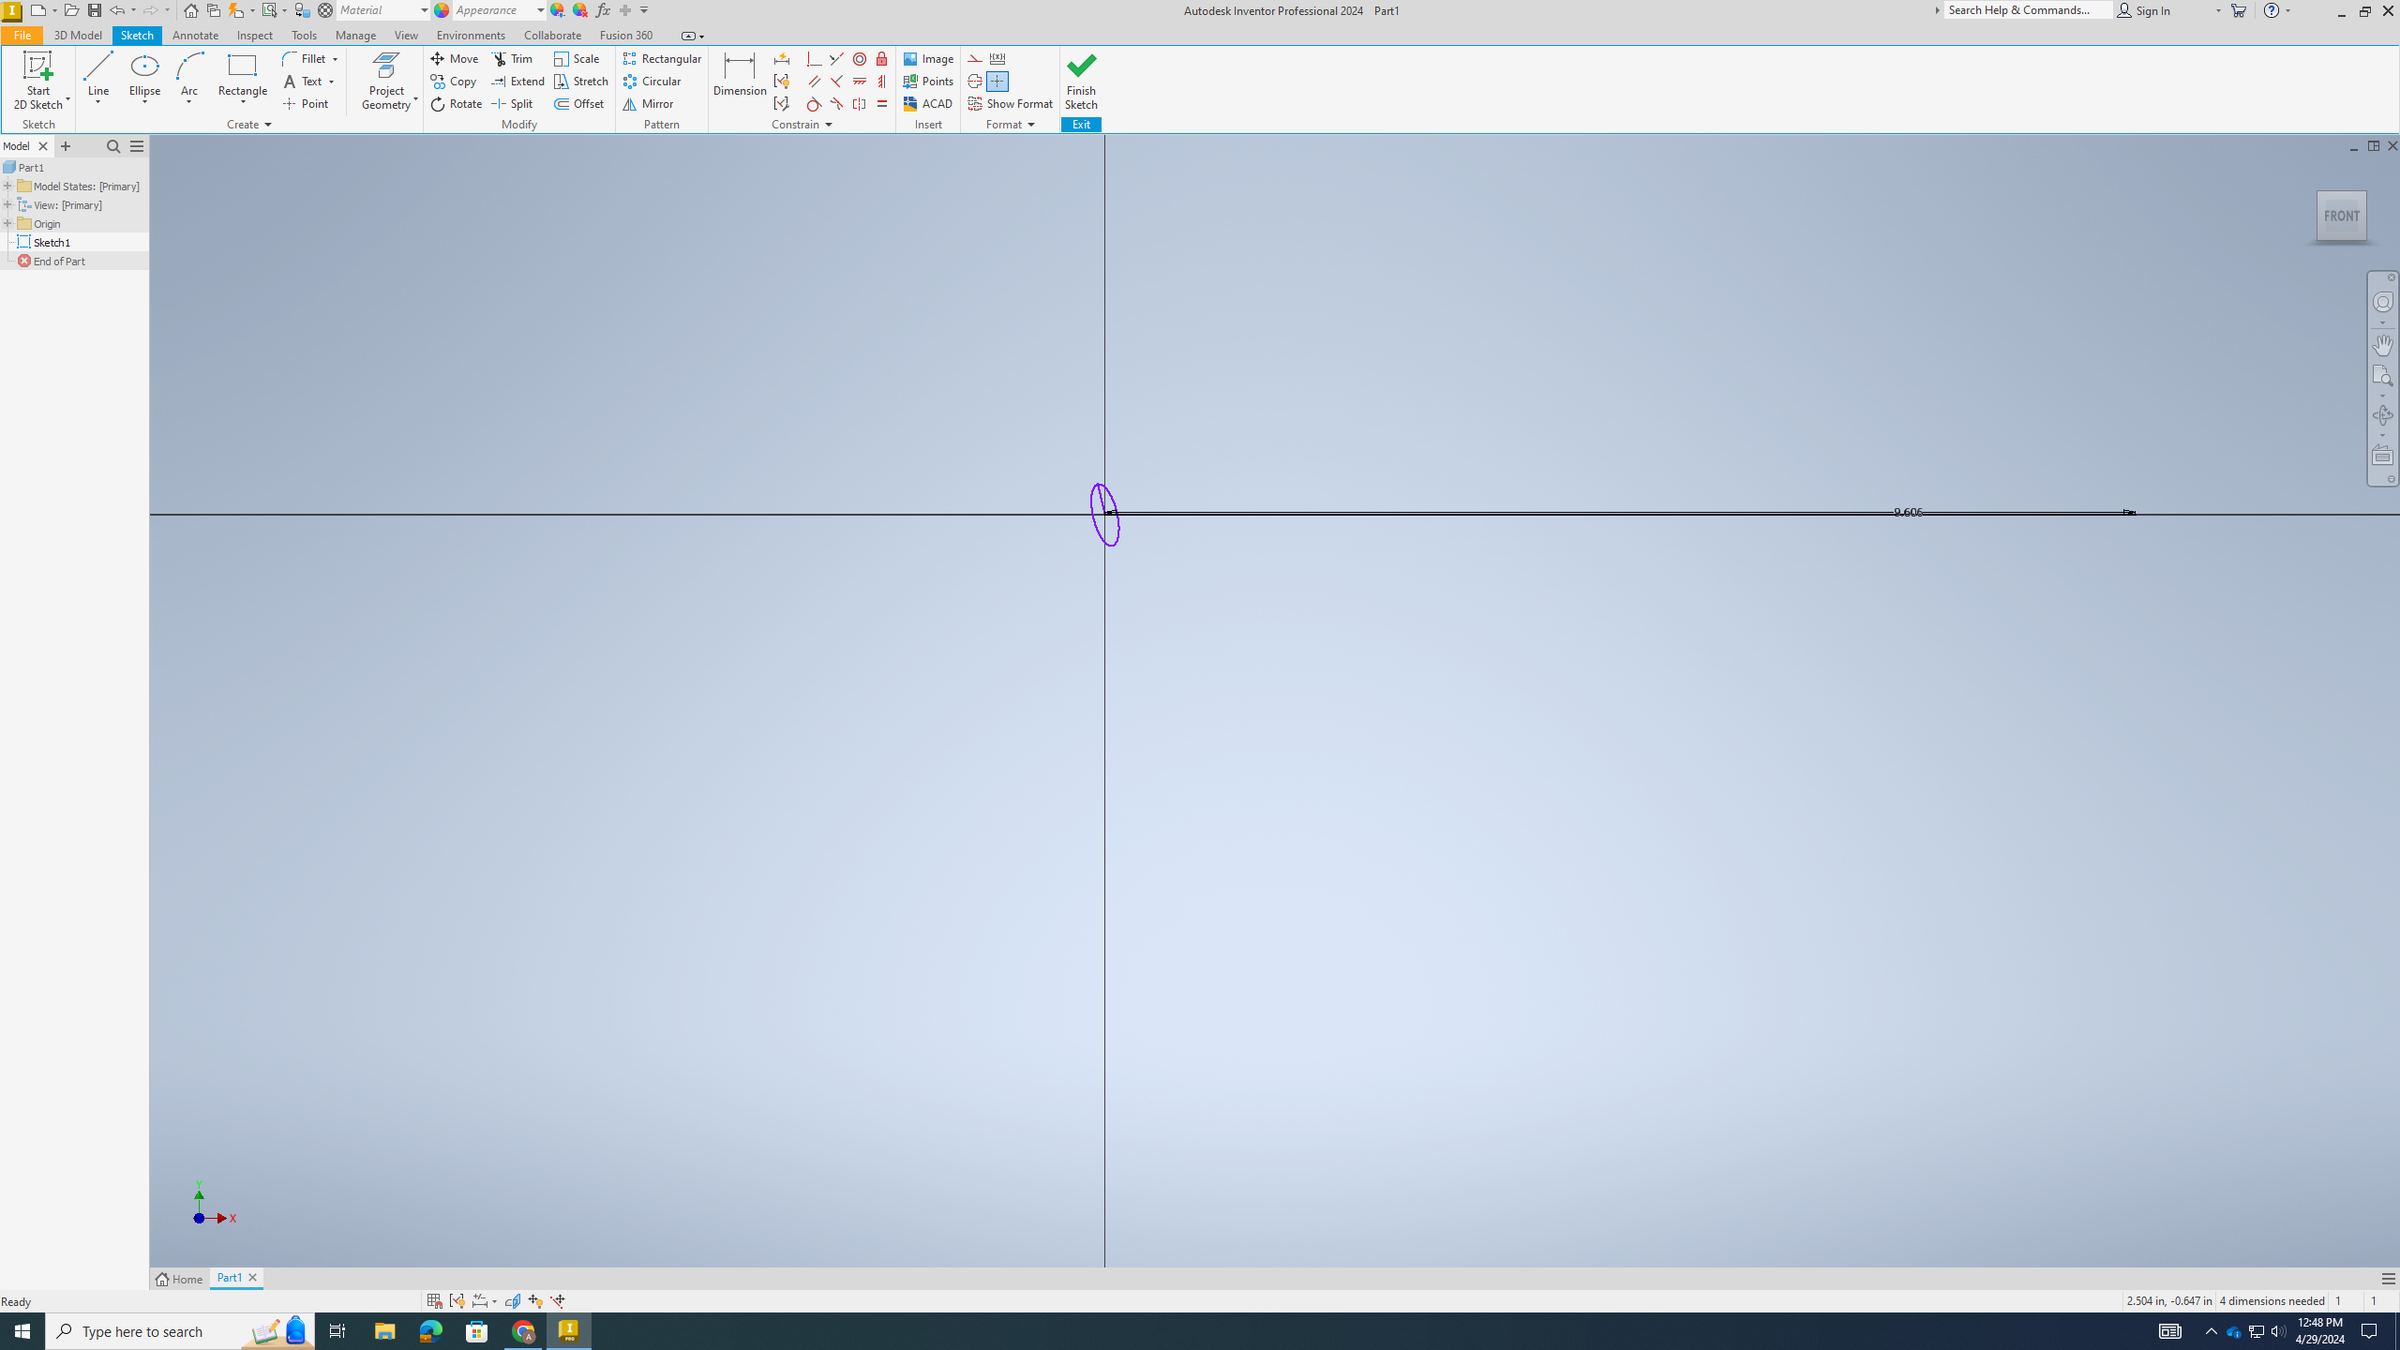Apply the Smooth G2 constraint
The image size is (2400, 1350).
836,104
